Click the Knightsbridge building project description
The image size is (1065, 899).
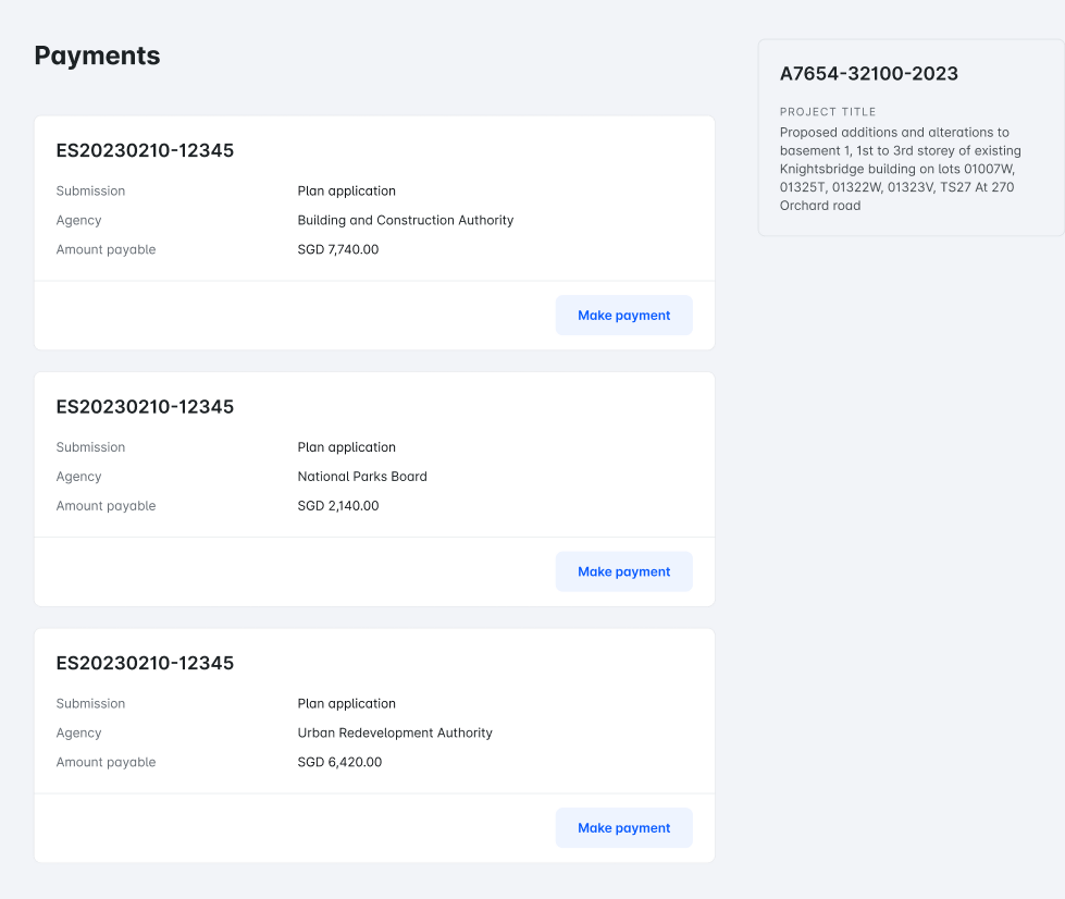tap(899, 169)
